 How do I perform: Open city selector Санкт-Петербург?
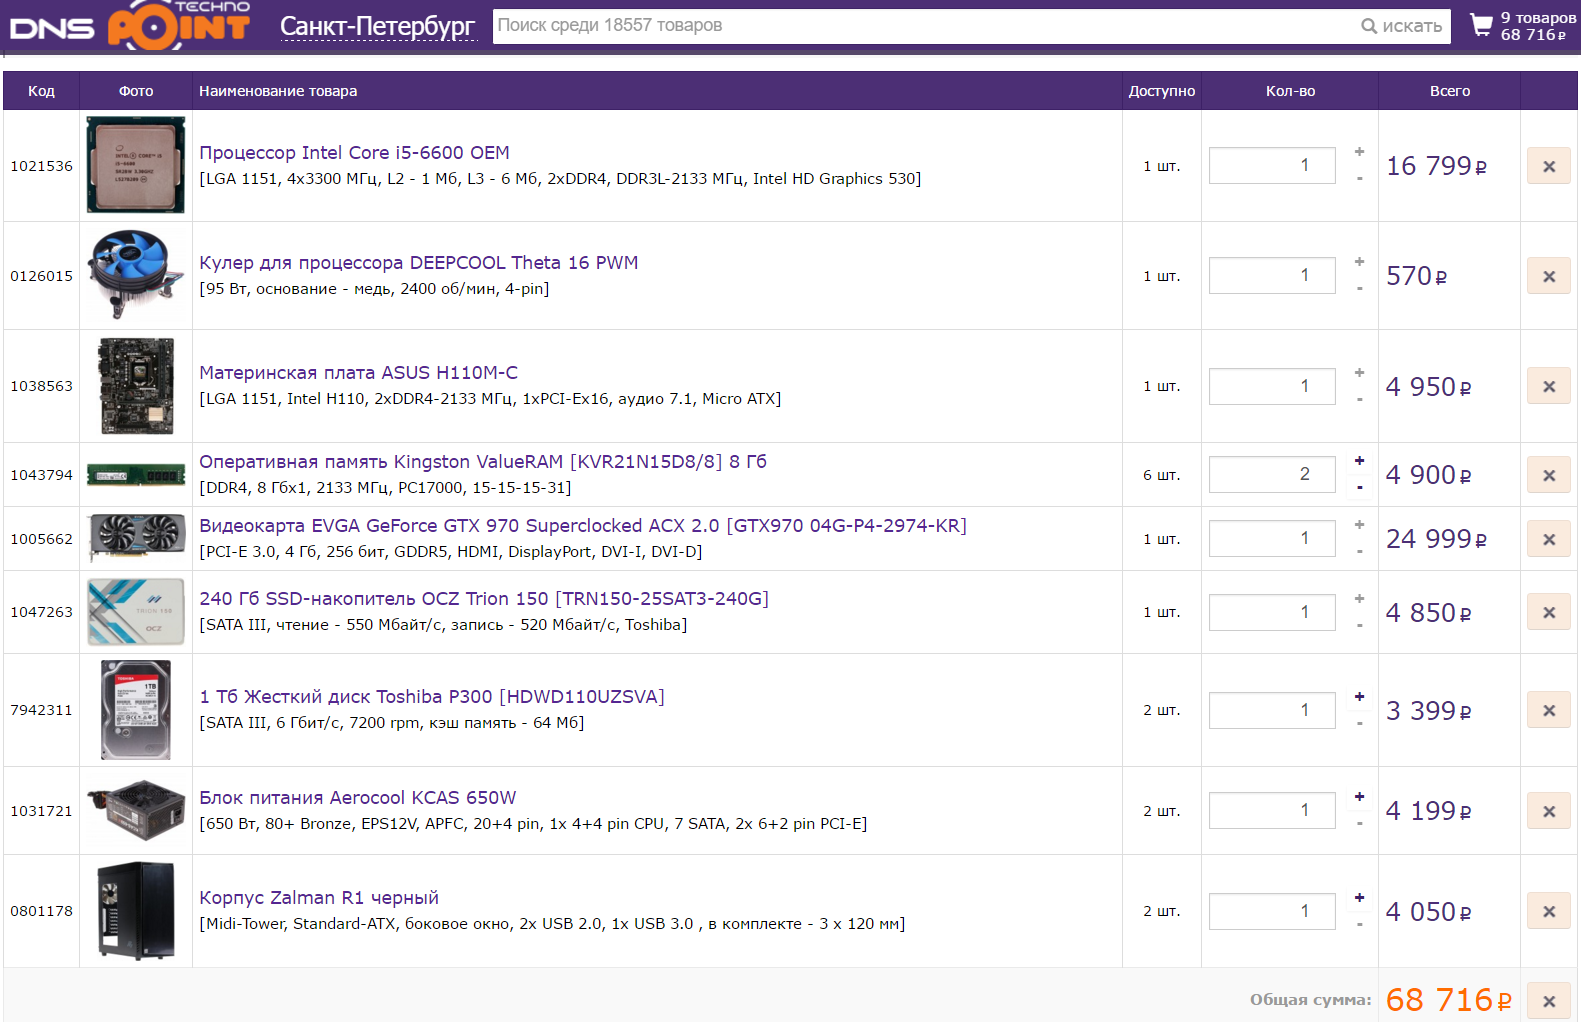click(377, 26)
